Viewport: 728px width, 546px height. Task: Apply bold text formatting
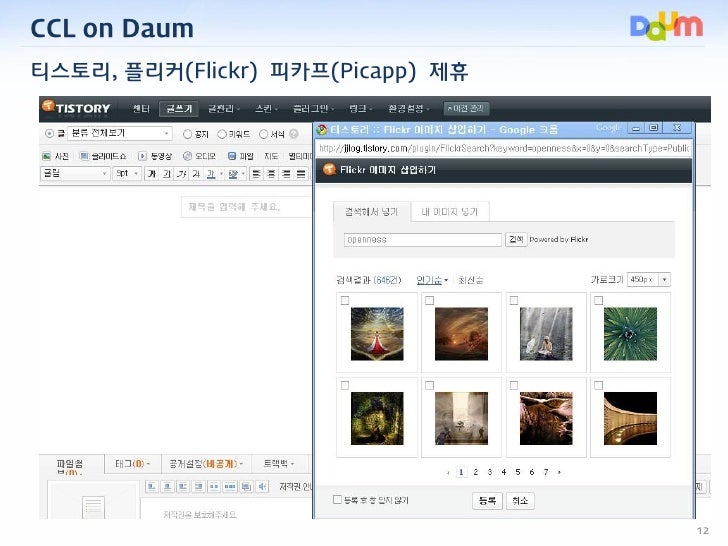151,174
